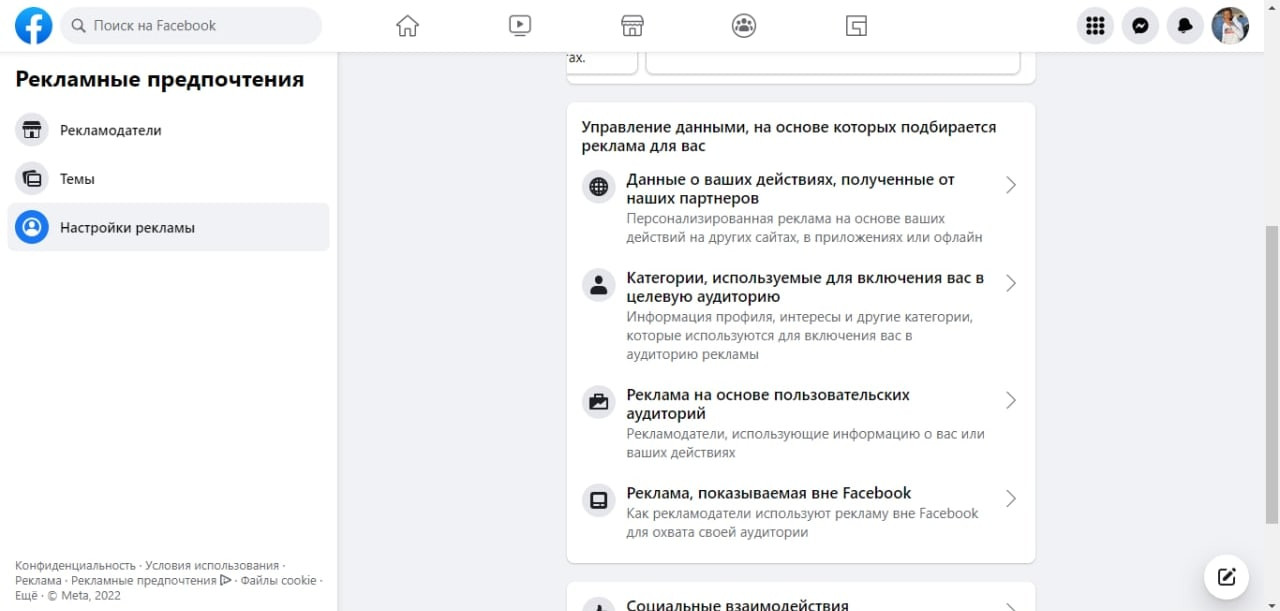Expand Социальные взаимодействия chevron
Screen dimensions: 1280x611
[x=1011, y=606]
